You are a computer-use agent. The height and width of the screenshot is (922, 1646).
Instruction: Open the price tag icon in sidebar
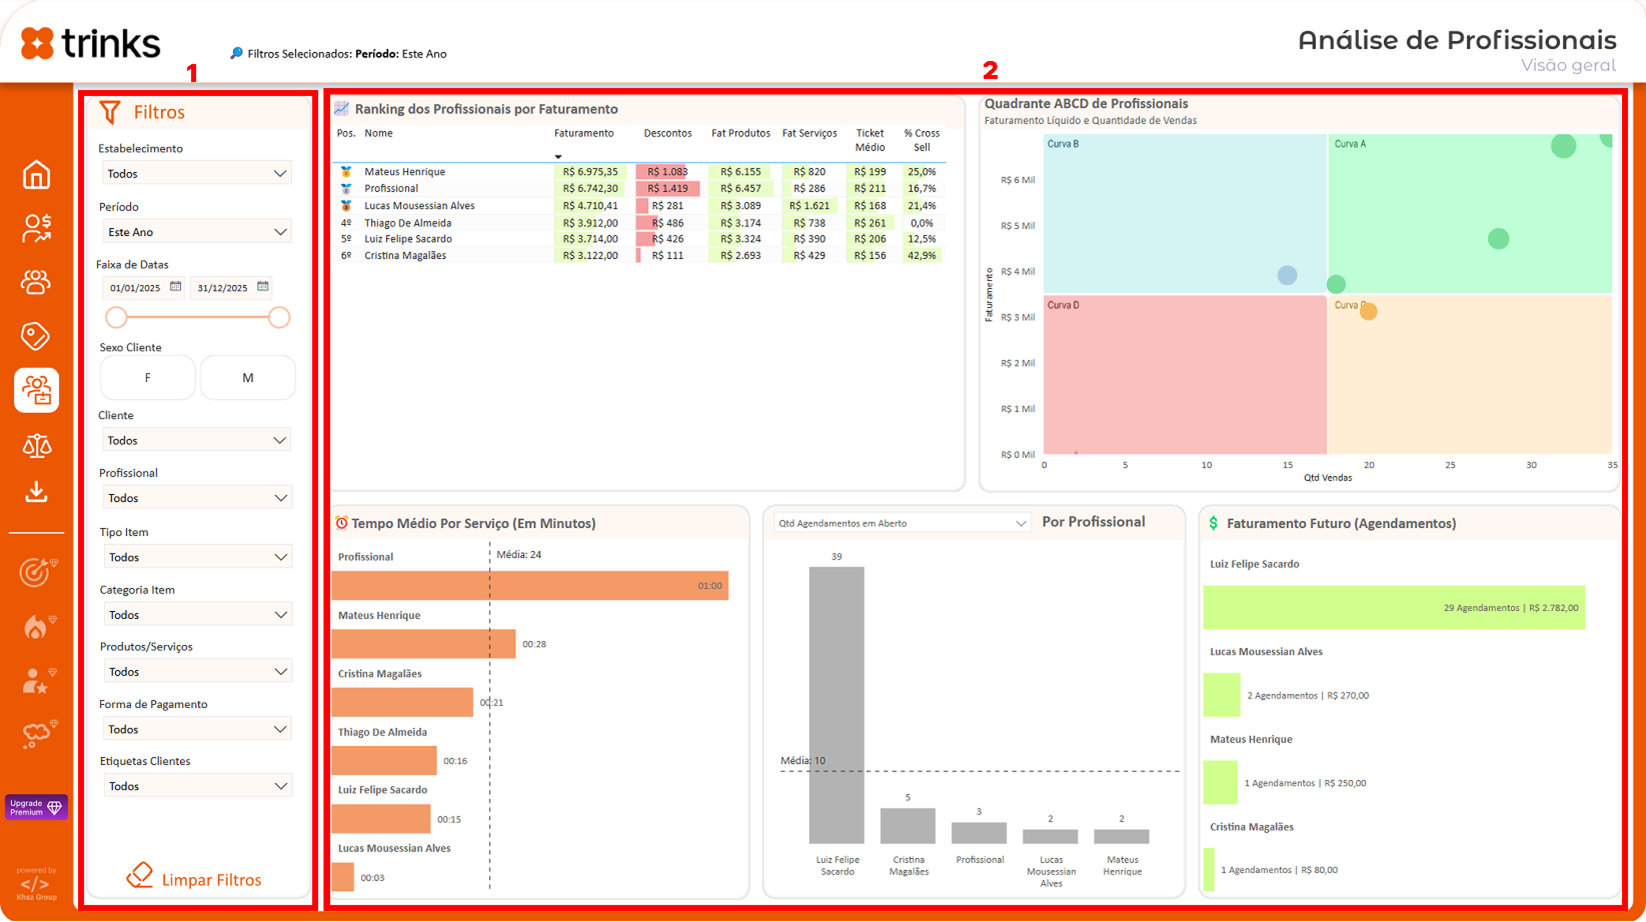tap(36, 336)
